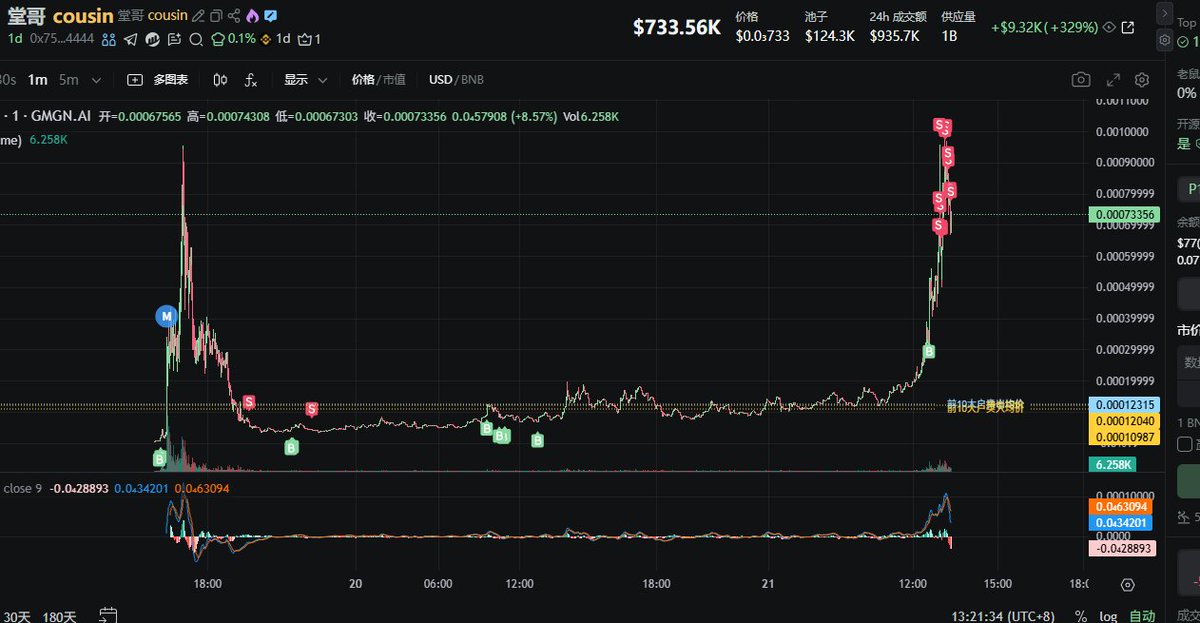Open the Telegram link icon
Viewport: 1200px width, 623px height.
(131, 39)
